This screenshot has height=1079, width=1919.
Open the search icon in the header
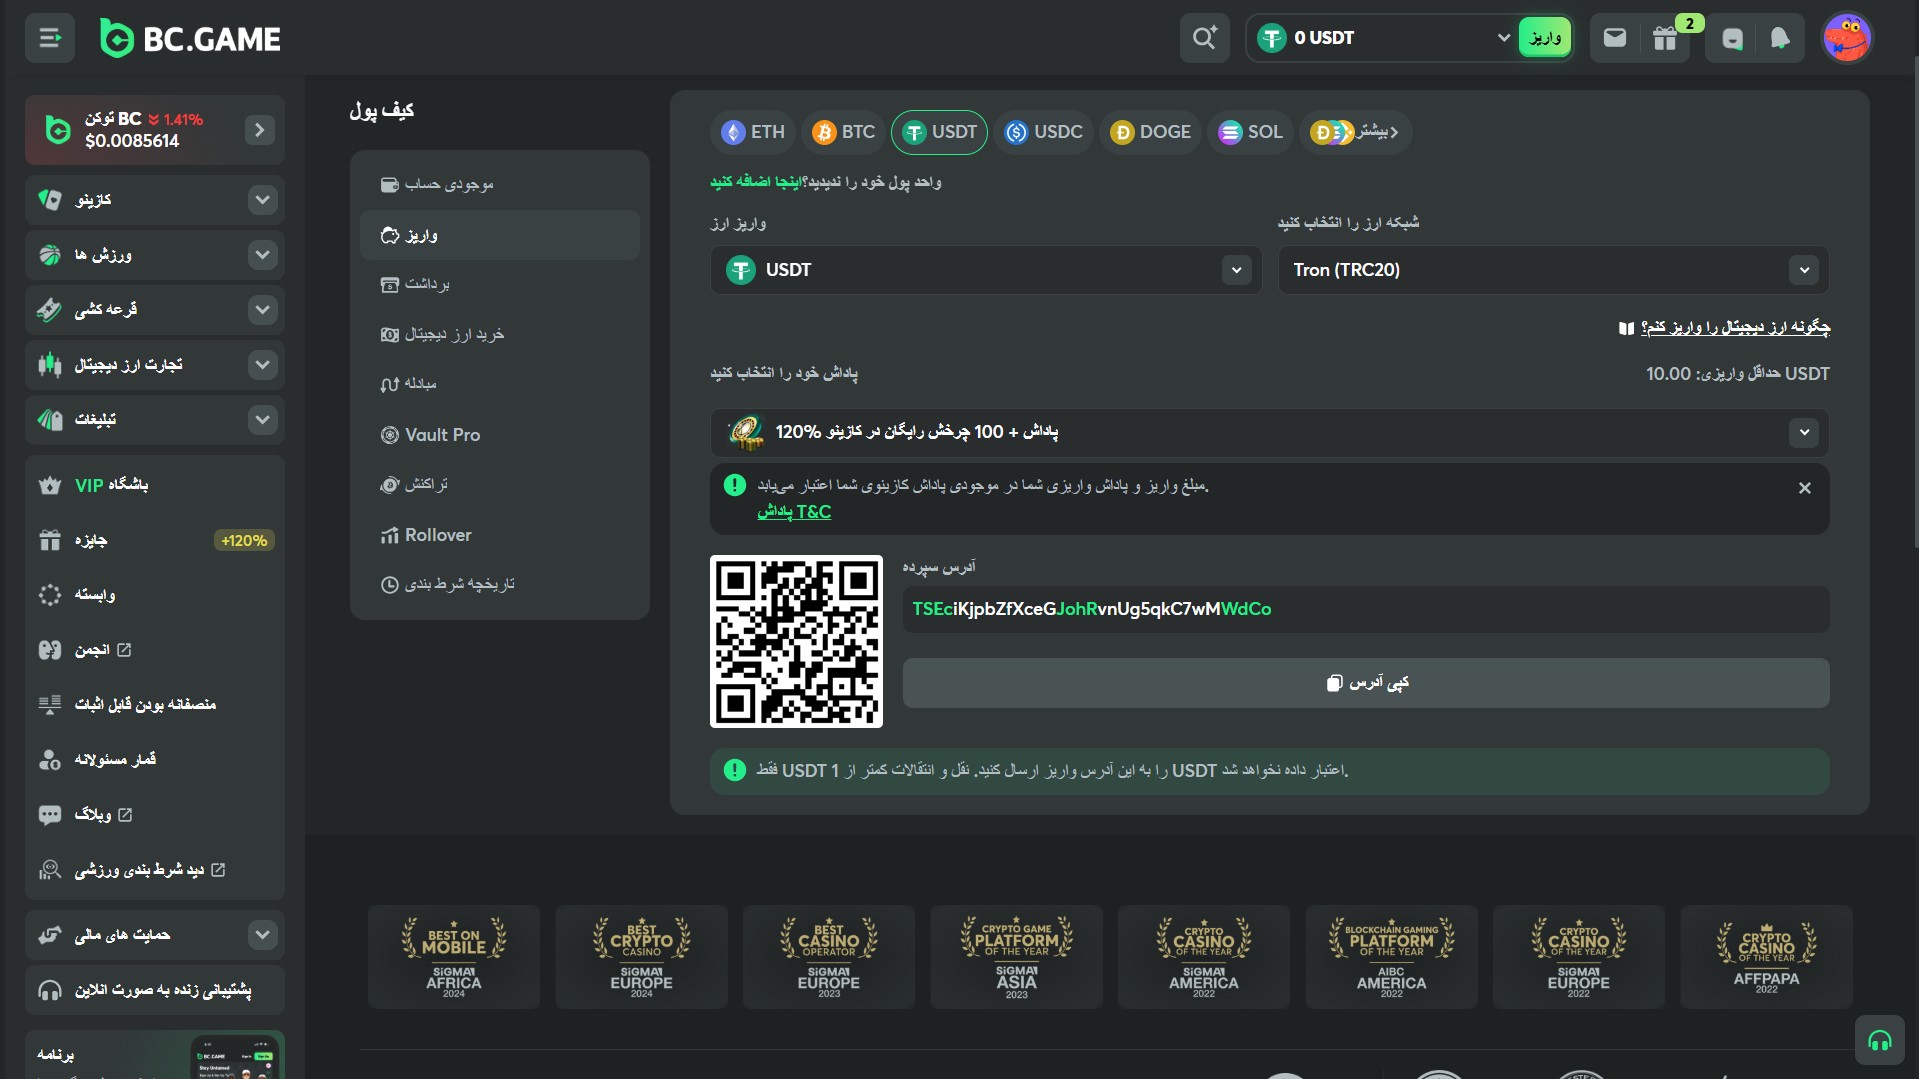pyautogui.click(x=1204, y=38)
